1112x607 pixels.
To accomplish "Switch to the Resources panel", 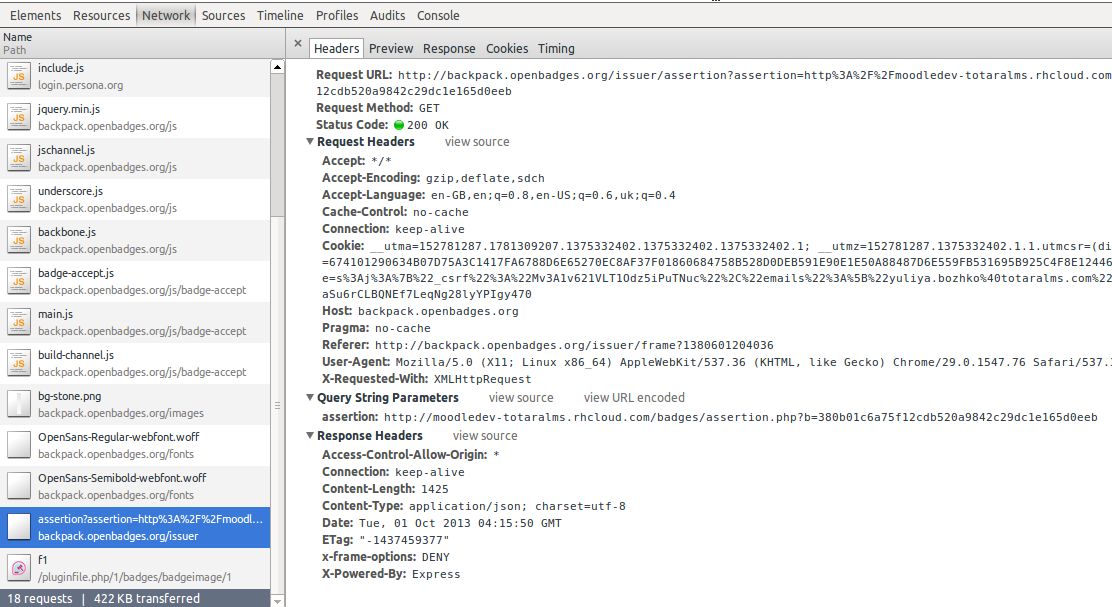I will [101, 16].
